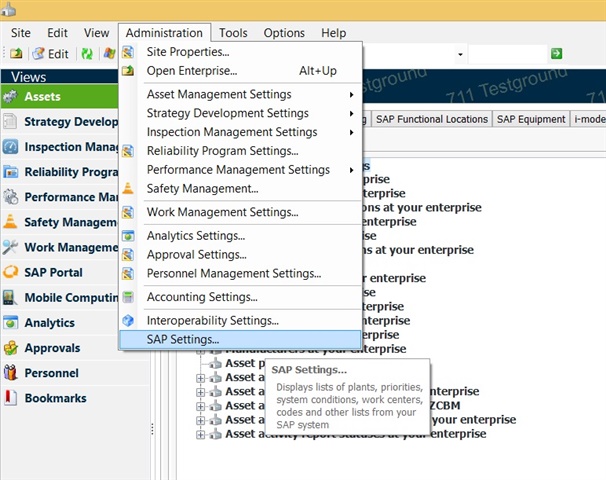Open the View menu
606x480 pixels.
click(x=97, y=33)
